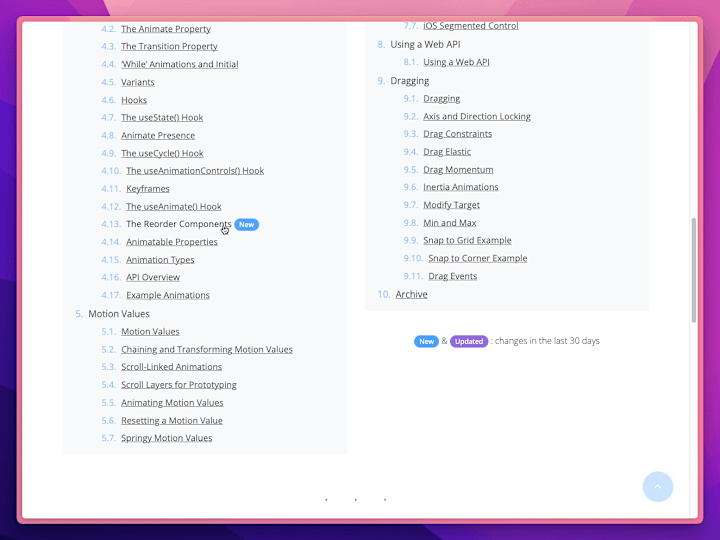Open Snap to Grid Example link
The height and width of the screenshot is (540, 720).
[467, 241]
